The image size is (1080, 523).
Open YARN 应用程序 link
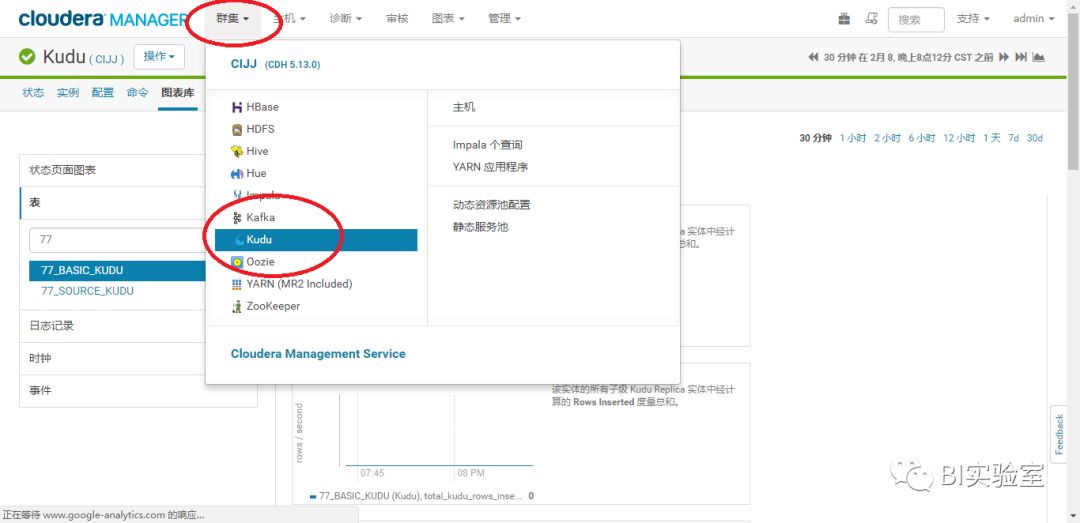click(x=490, y=167)
